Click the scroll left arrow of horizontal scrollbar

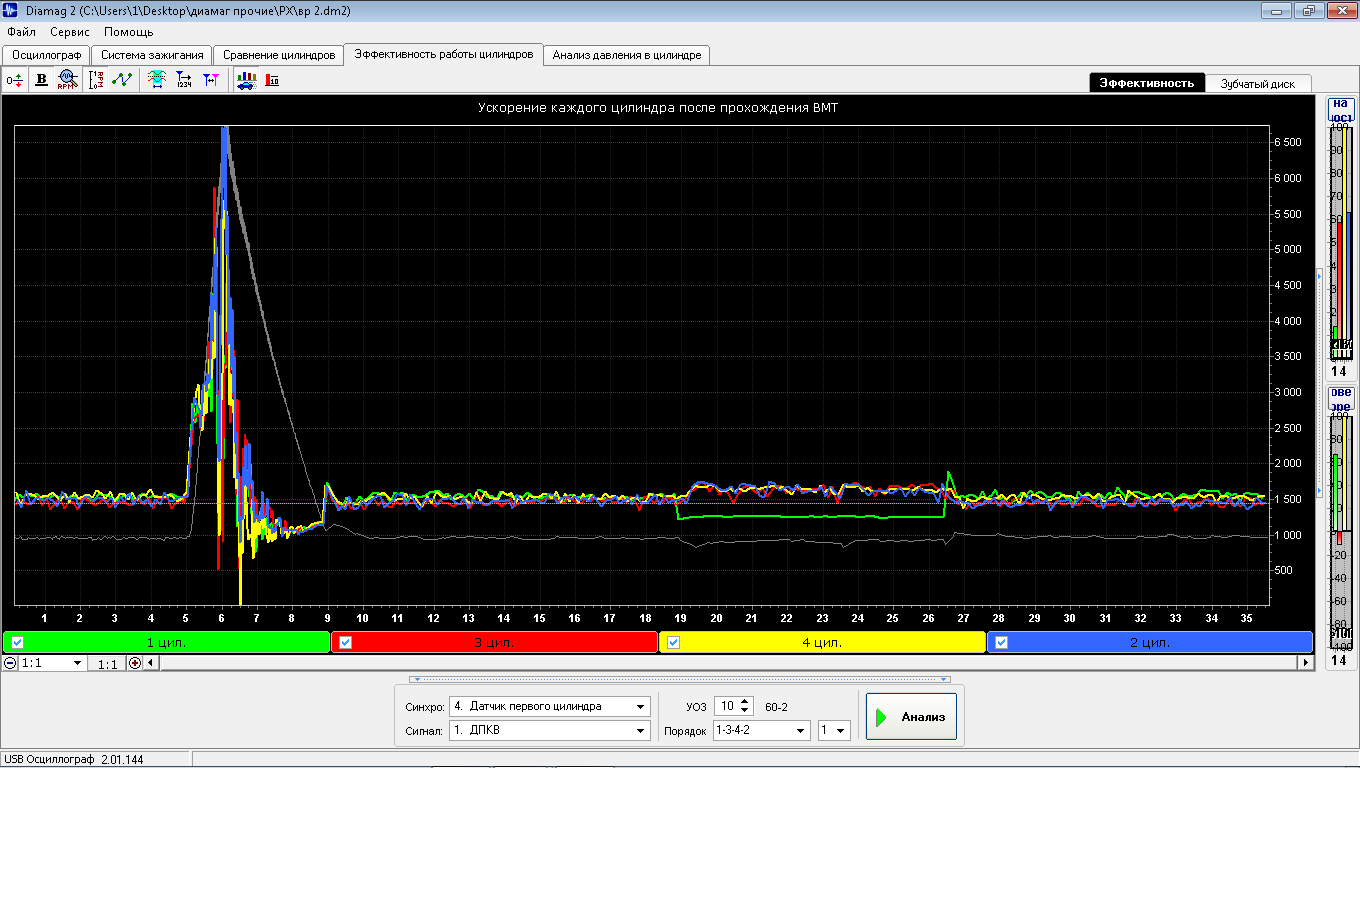[x=151, y=663]
